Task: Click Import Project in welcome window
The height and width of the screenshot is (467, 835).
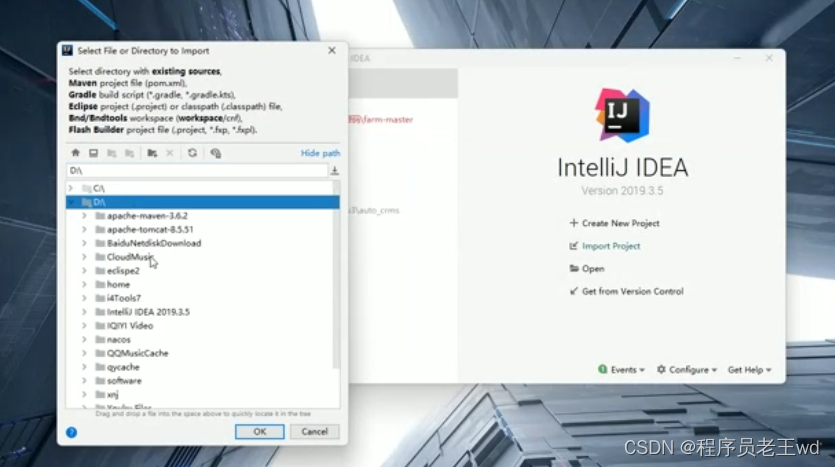Action: tap(605, 246)
